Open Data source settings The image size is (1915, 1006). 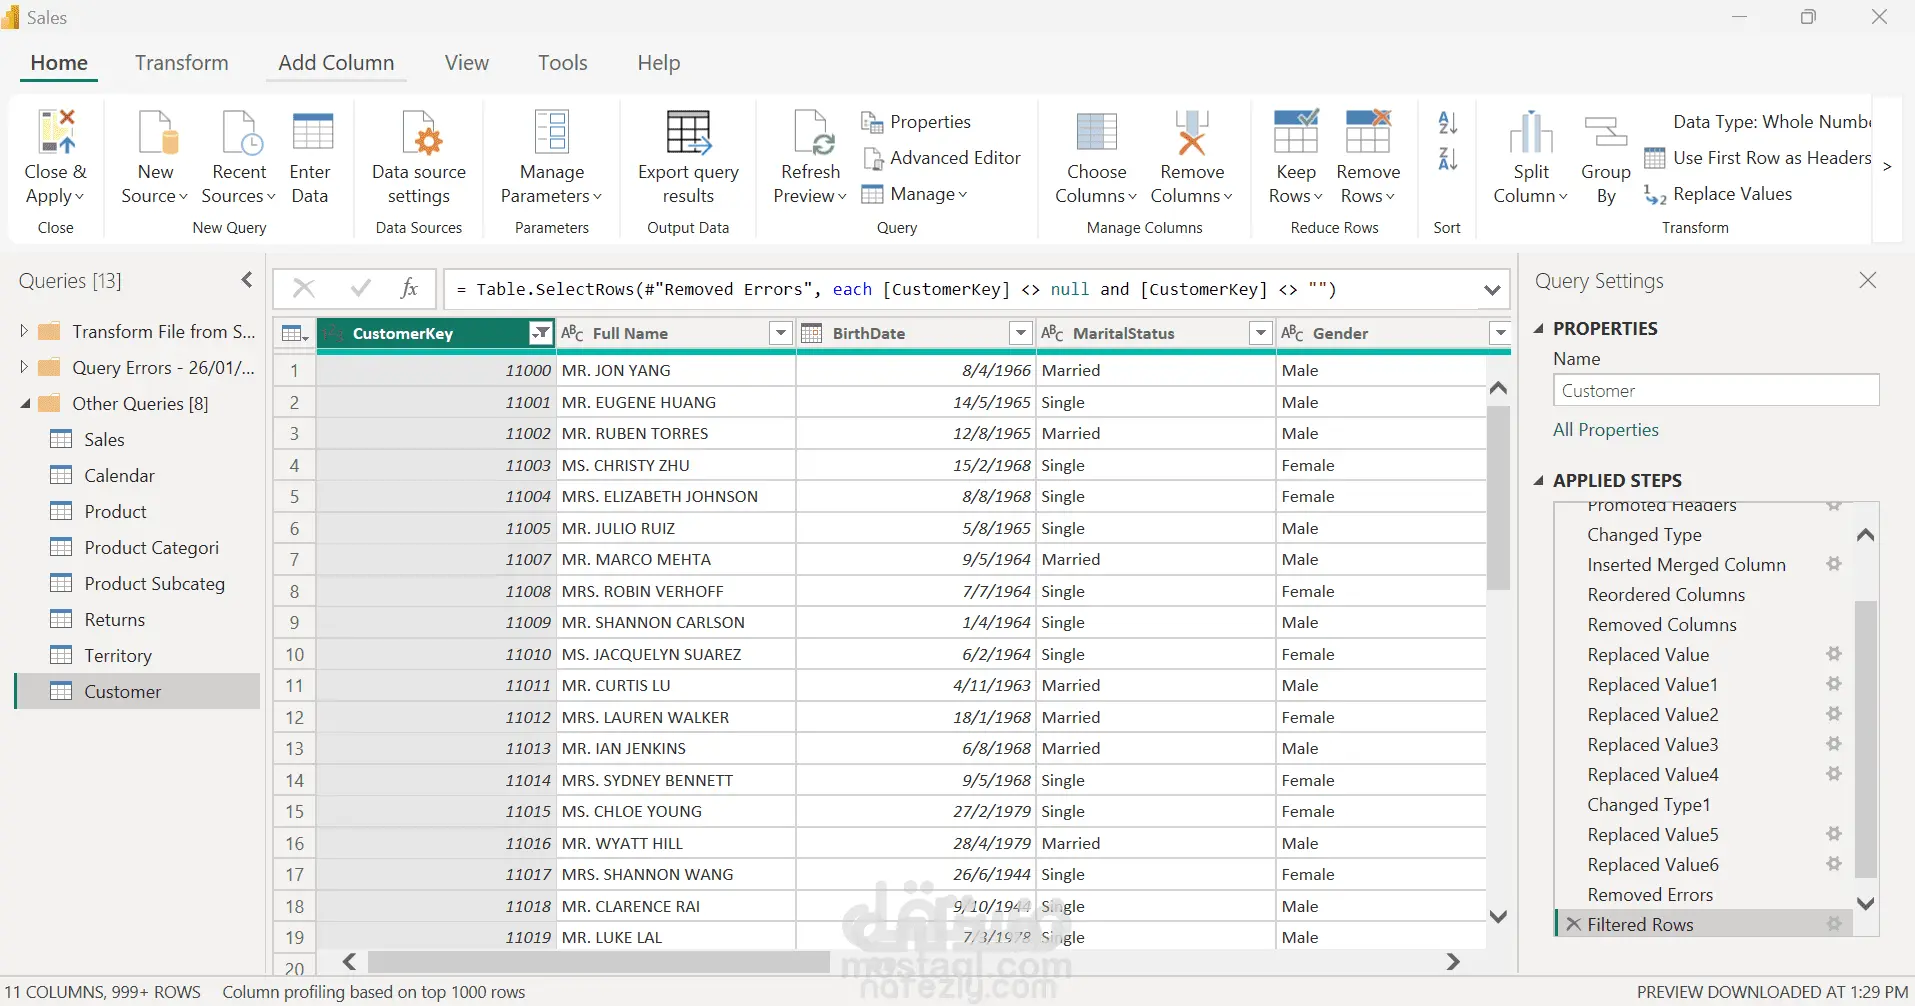419,133
